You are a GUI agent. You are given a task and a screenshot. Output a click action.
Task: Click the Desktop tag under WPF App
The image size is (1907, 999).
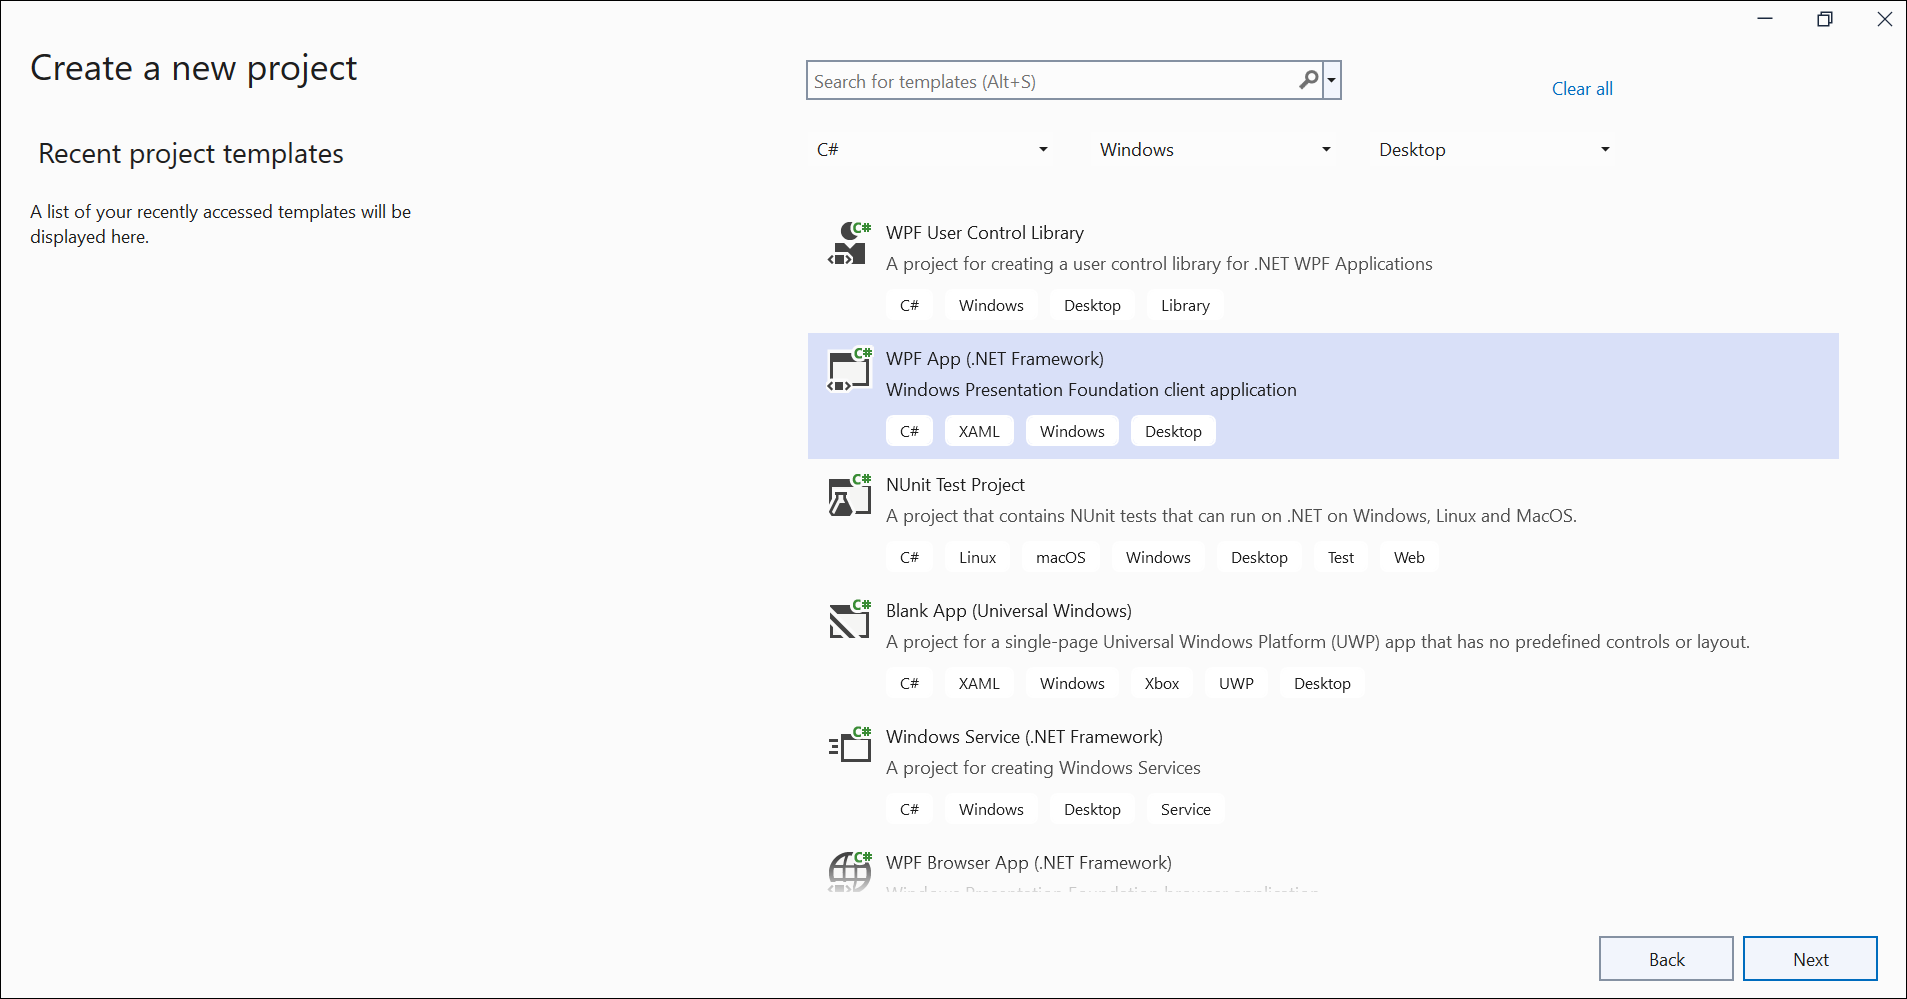(1173, 432)
